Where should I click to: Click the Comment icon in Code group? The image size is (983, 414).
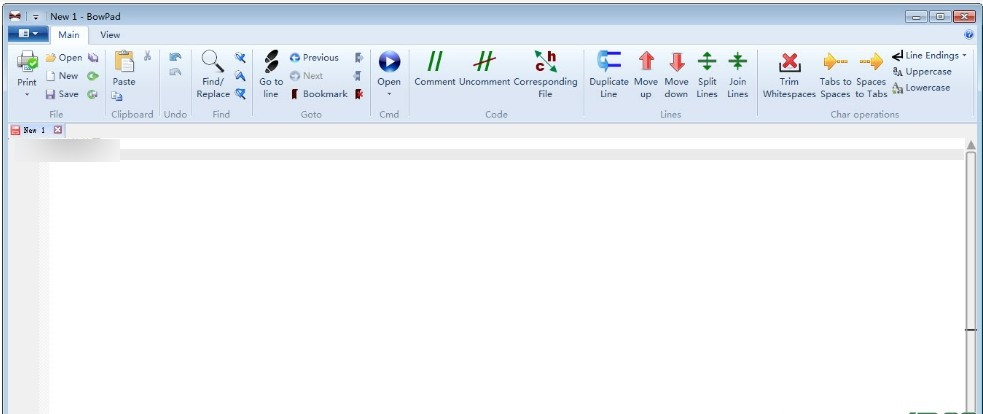(x=434, y=63)
